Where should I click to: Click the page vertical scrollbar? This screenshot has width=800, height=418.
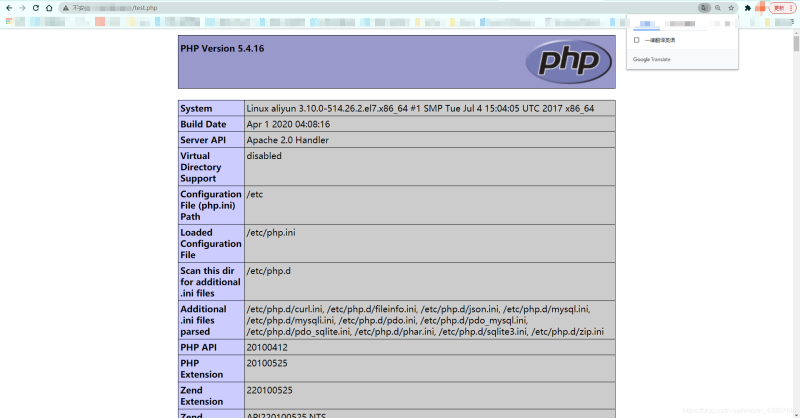click(x=796, y=200)
